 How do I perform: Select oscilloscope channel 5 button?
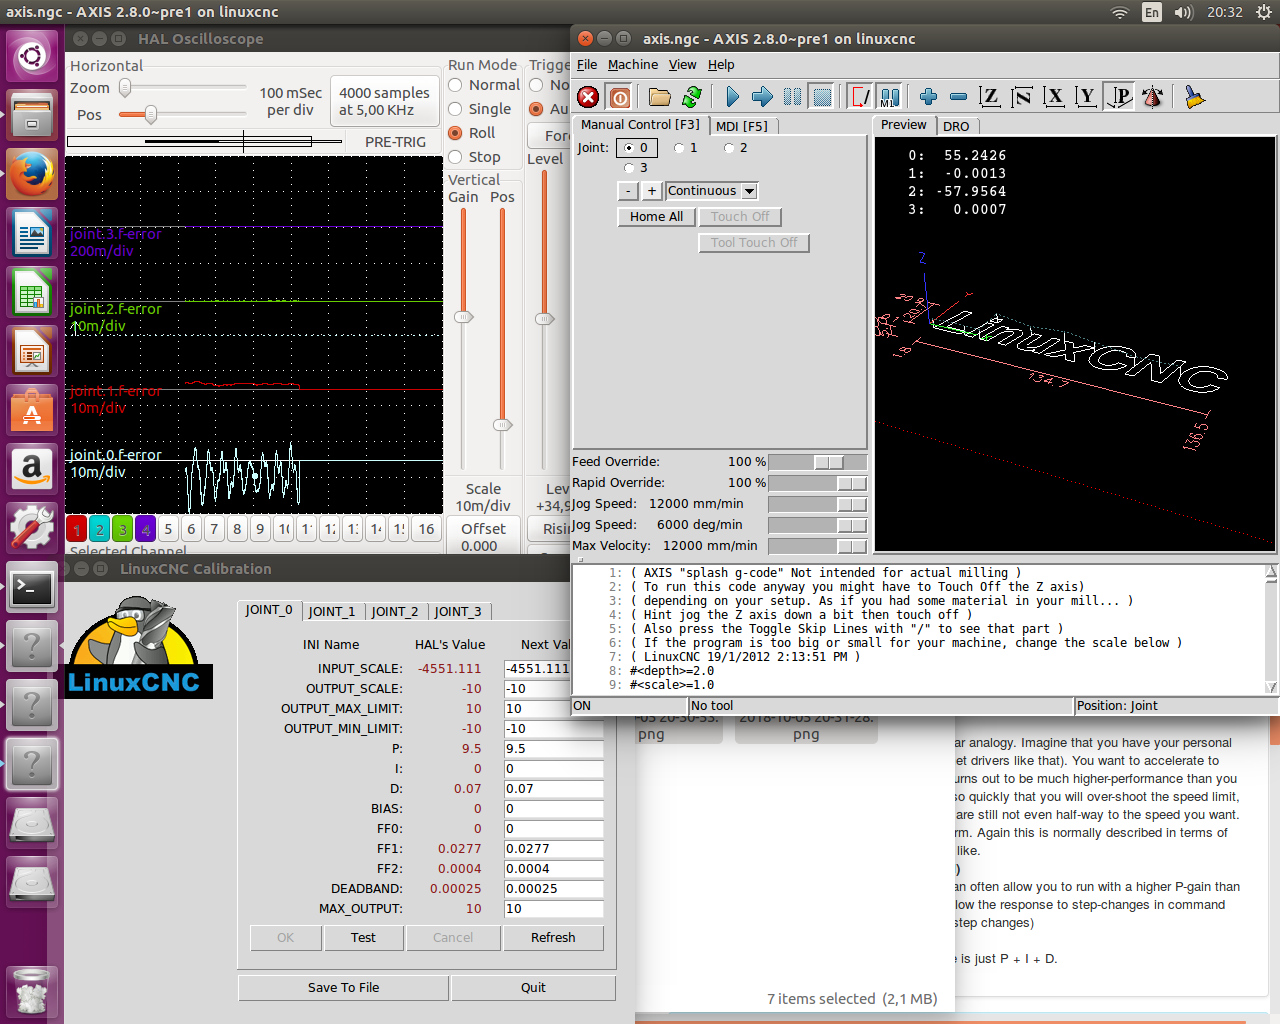pos(169,529)
